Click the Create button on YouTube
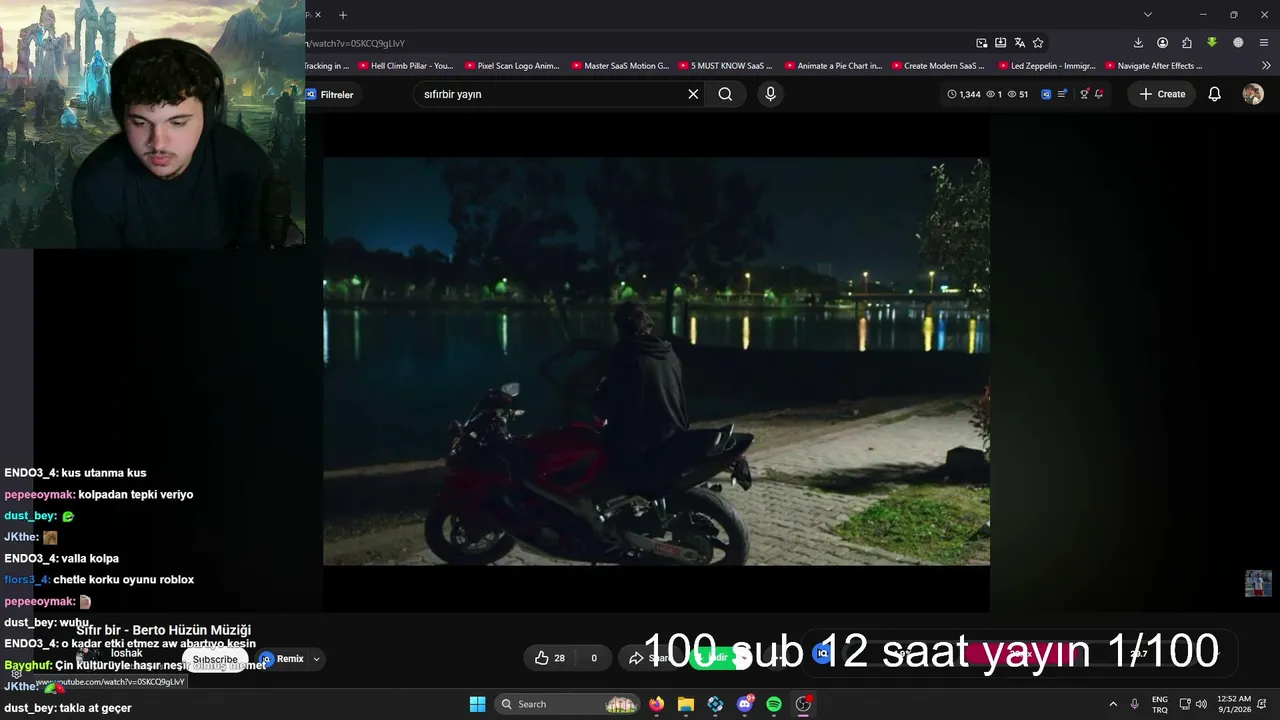Viewport: 1280px width, 720px height. tap(1162, 94)
